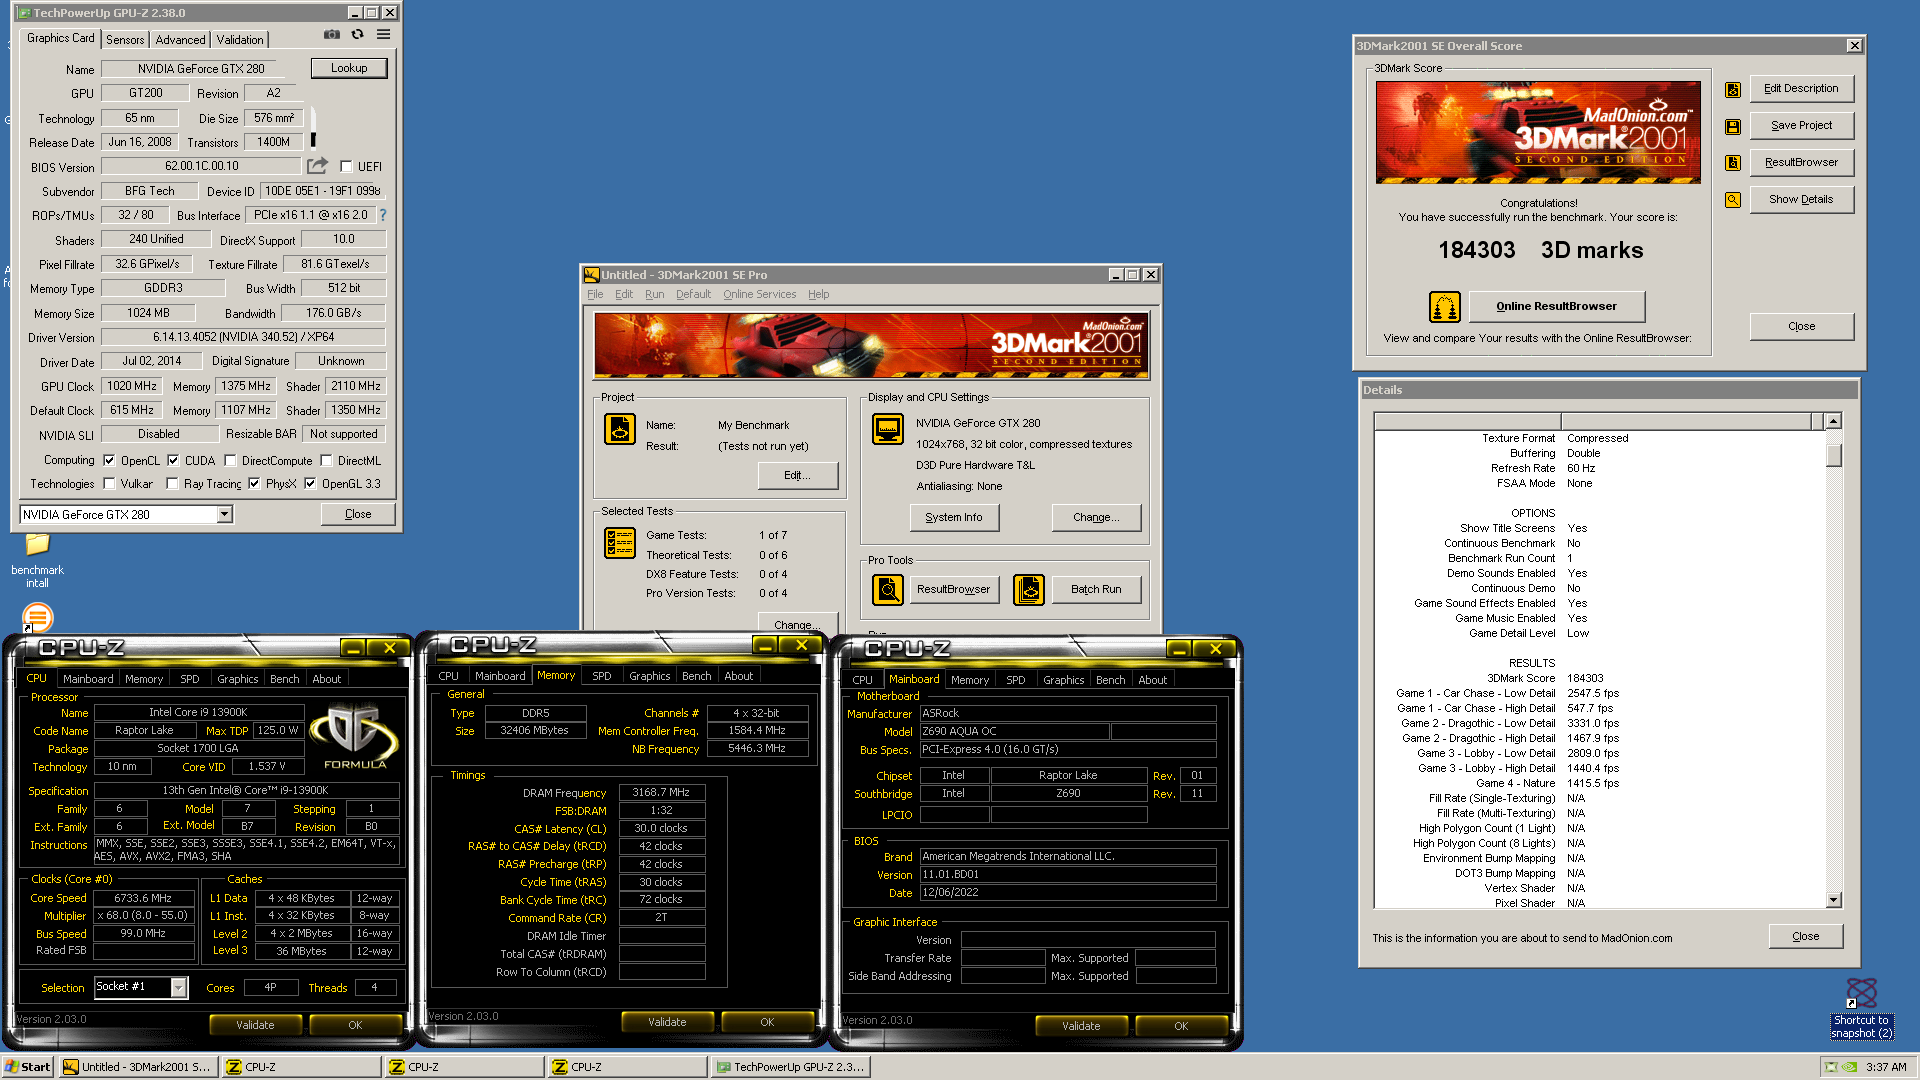
Task: Click Edit... button in Project section
Action: click(797, 475)
